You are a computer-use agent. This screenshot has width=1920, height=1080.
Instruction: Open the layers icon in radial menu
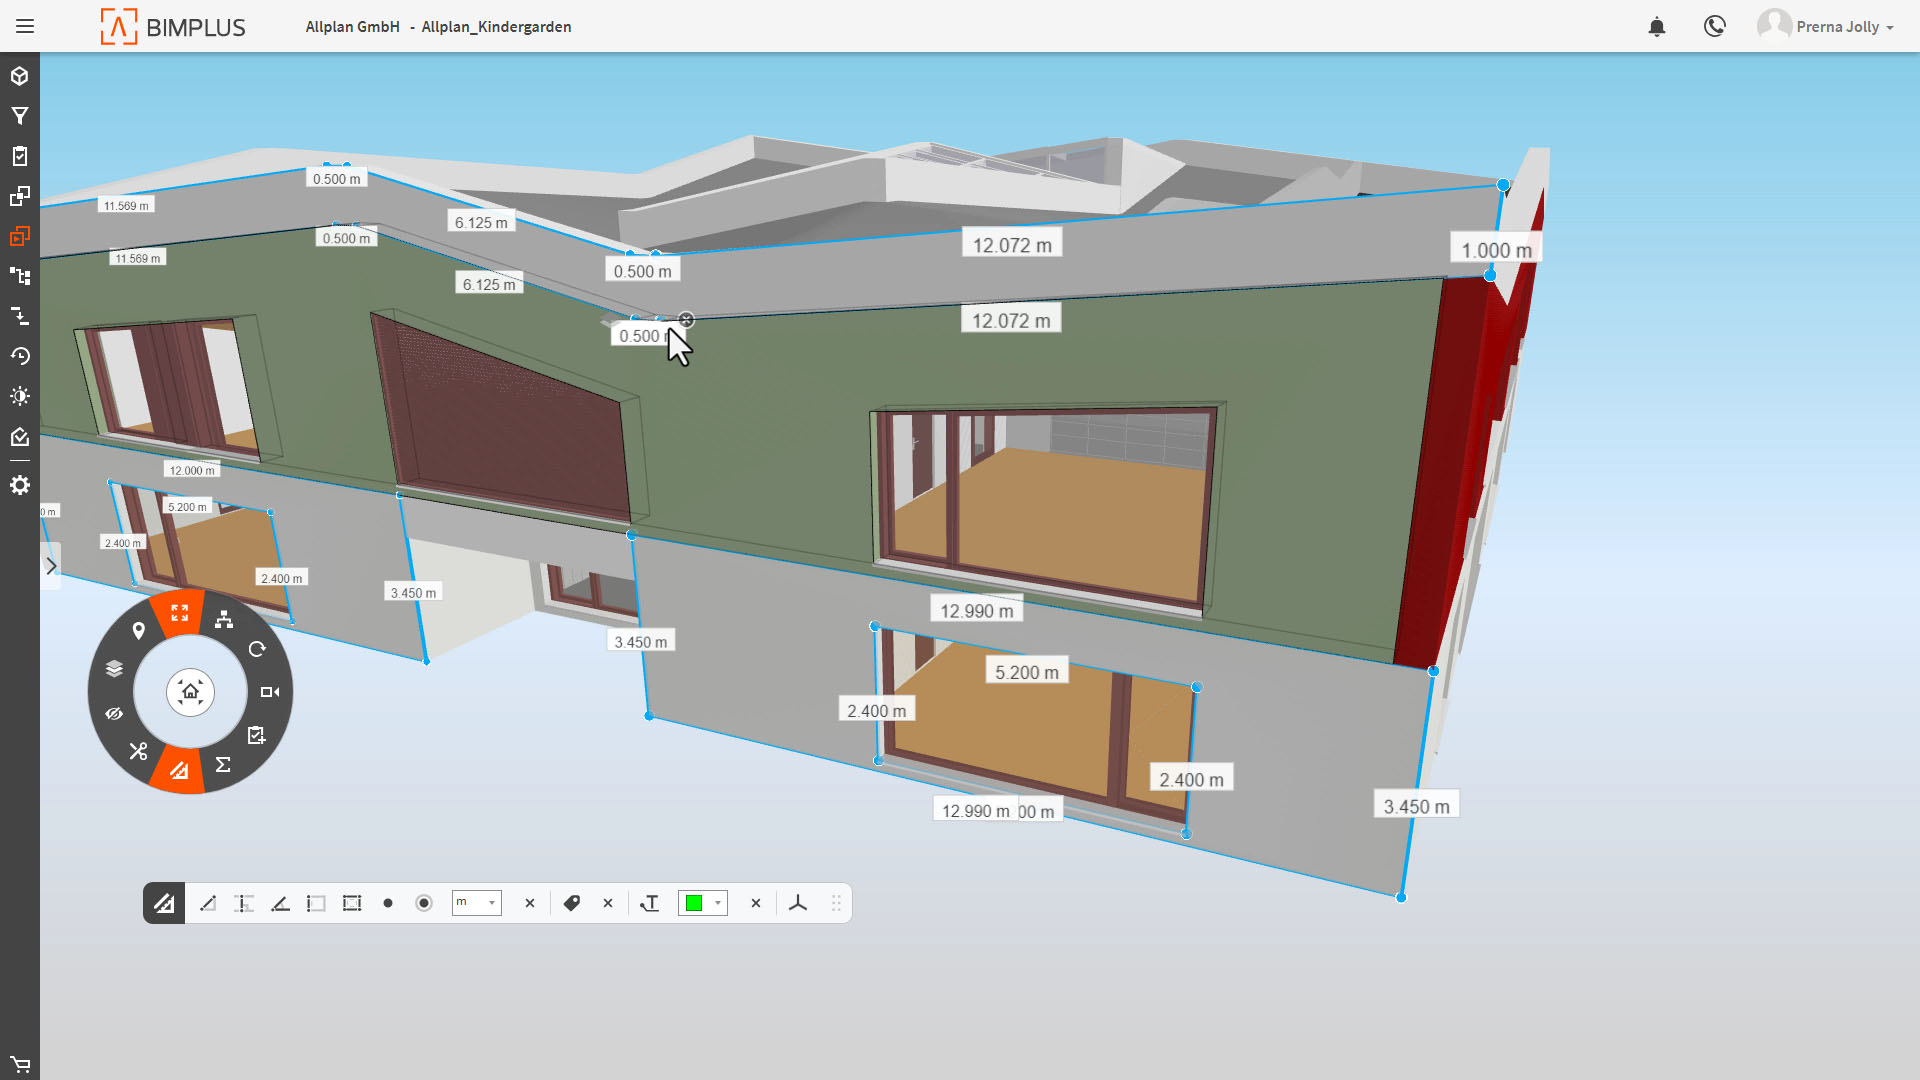pos(114,668)
